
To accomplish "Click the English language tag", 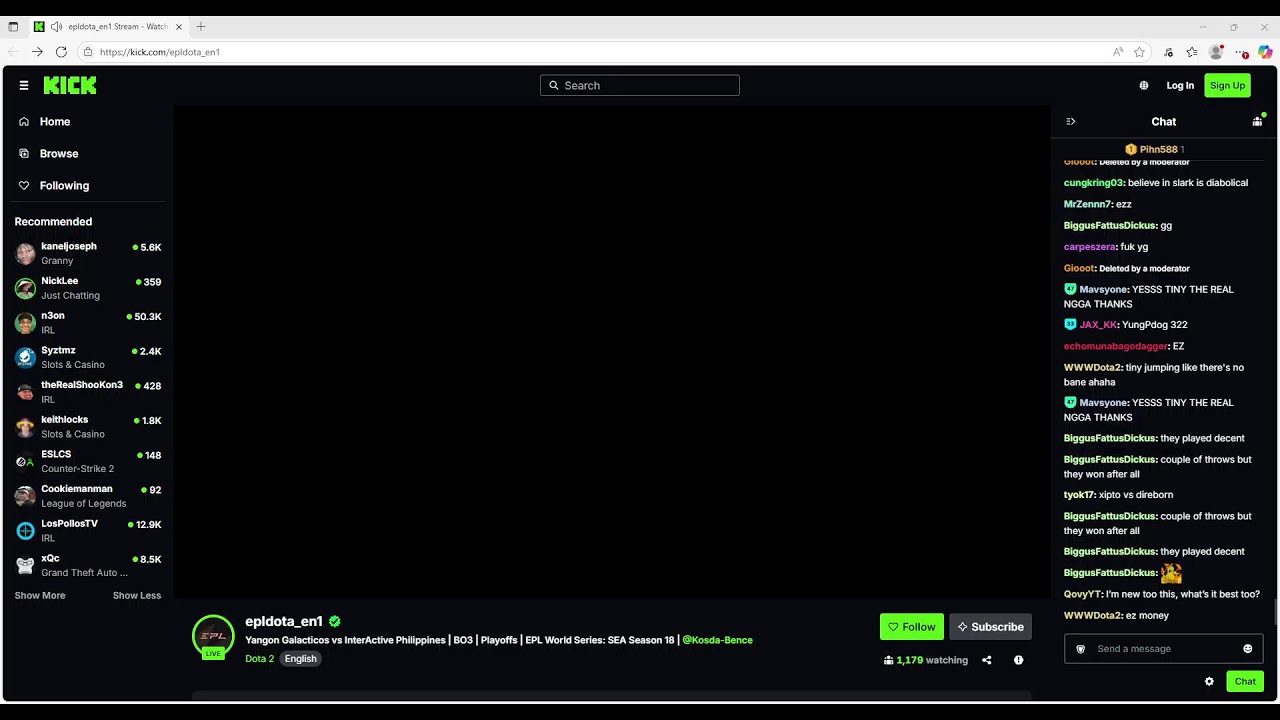I will click(300, 659).
